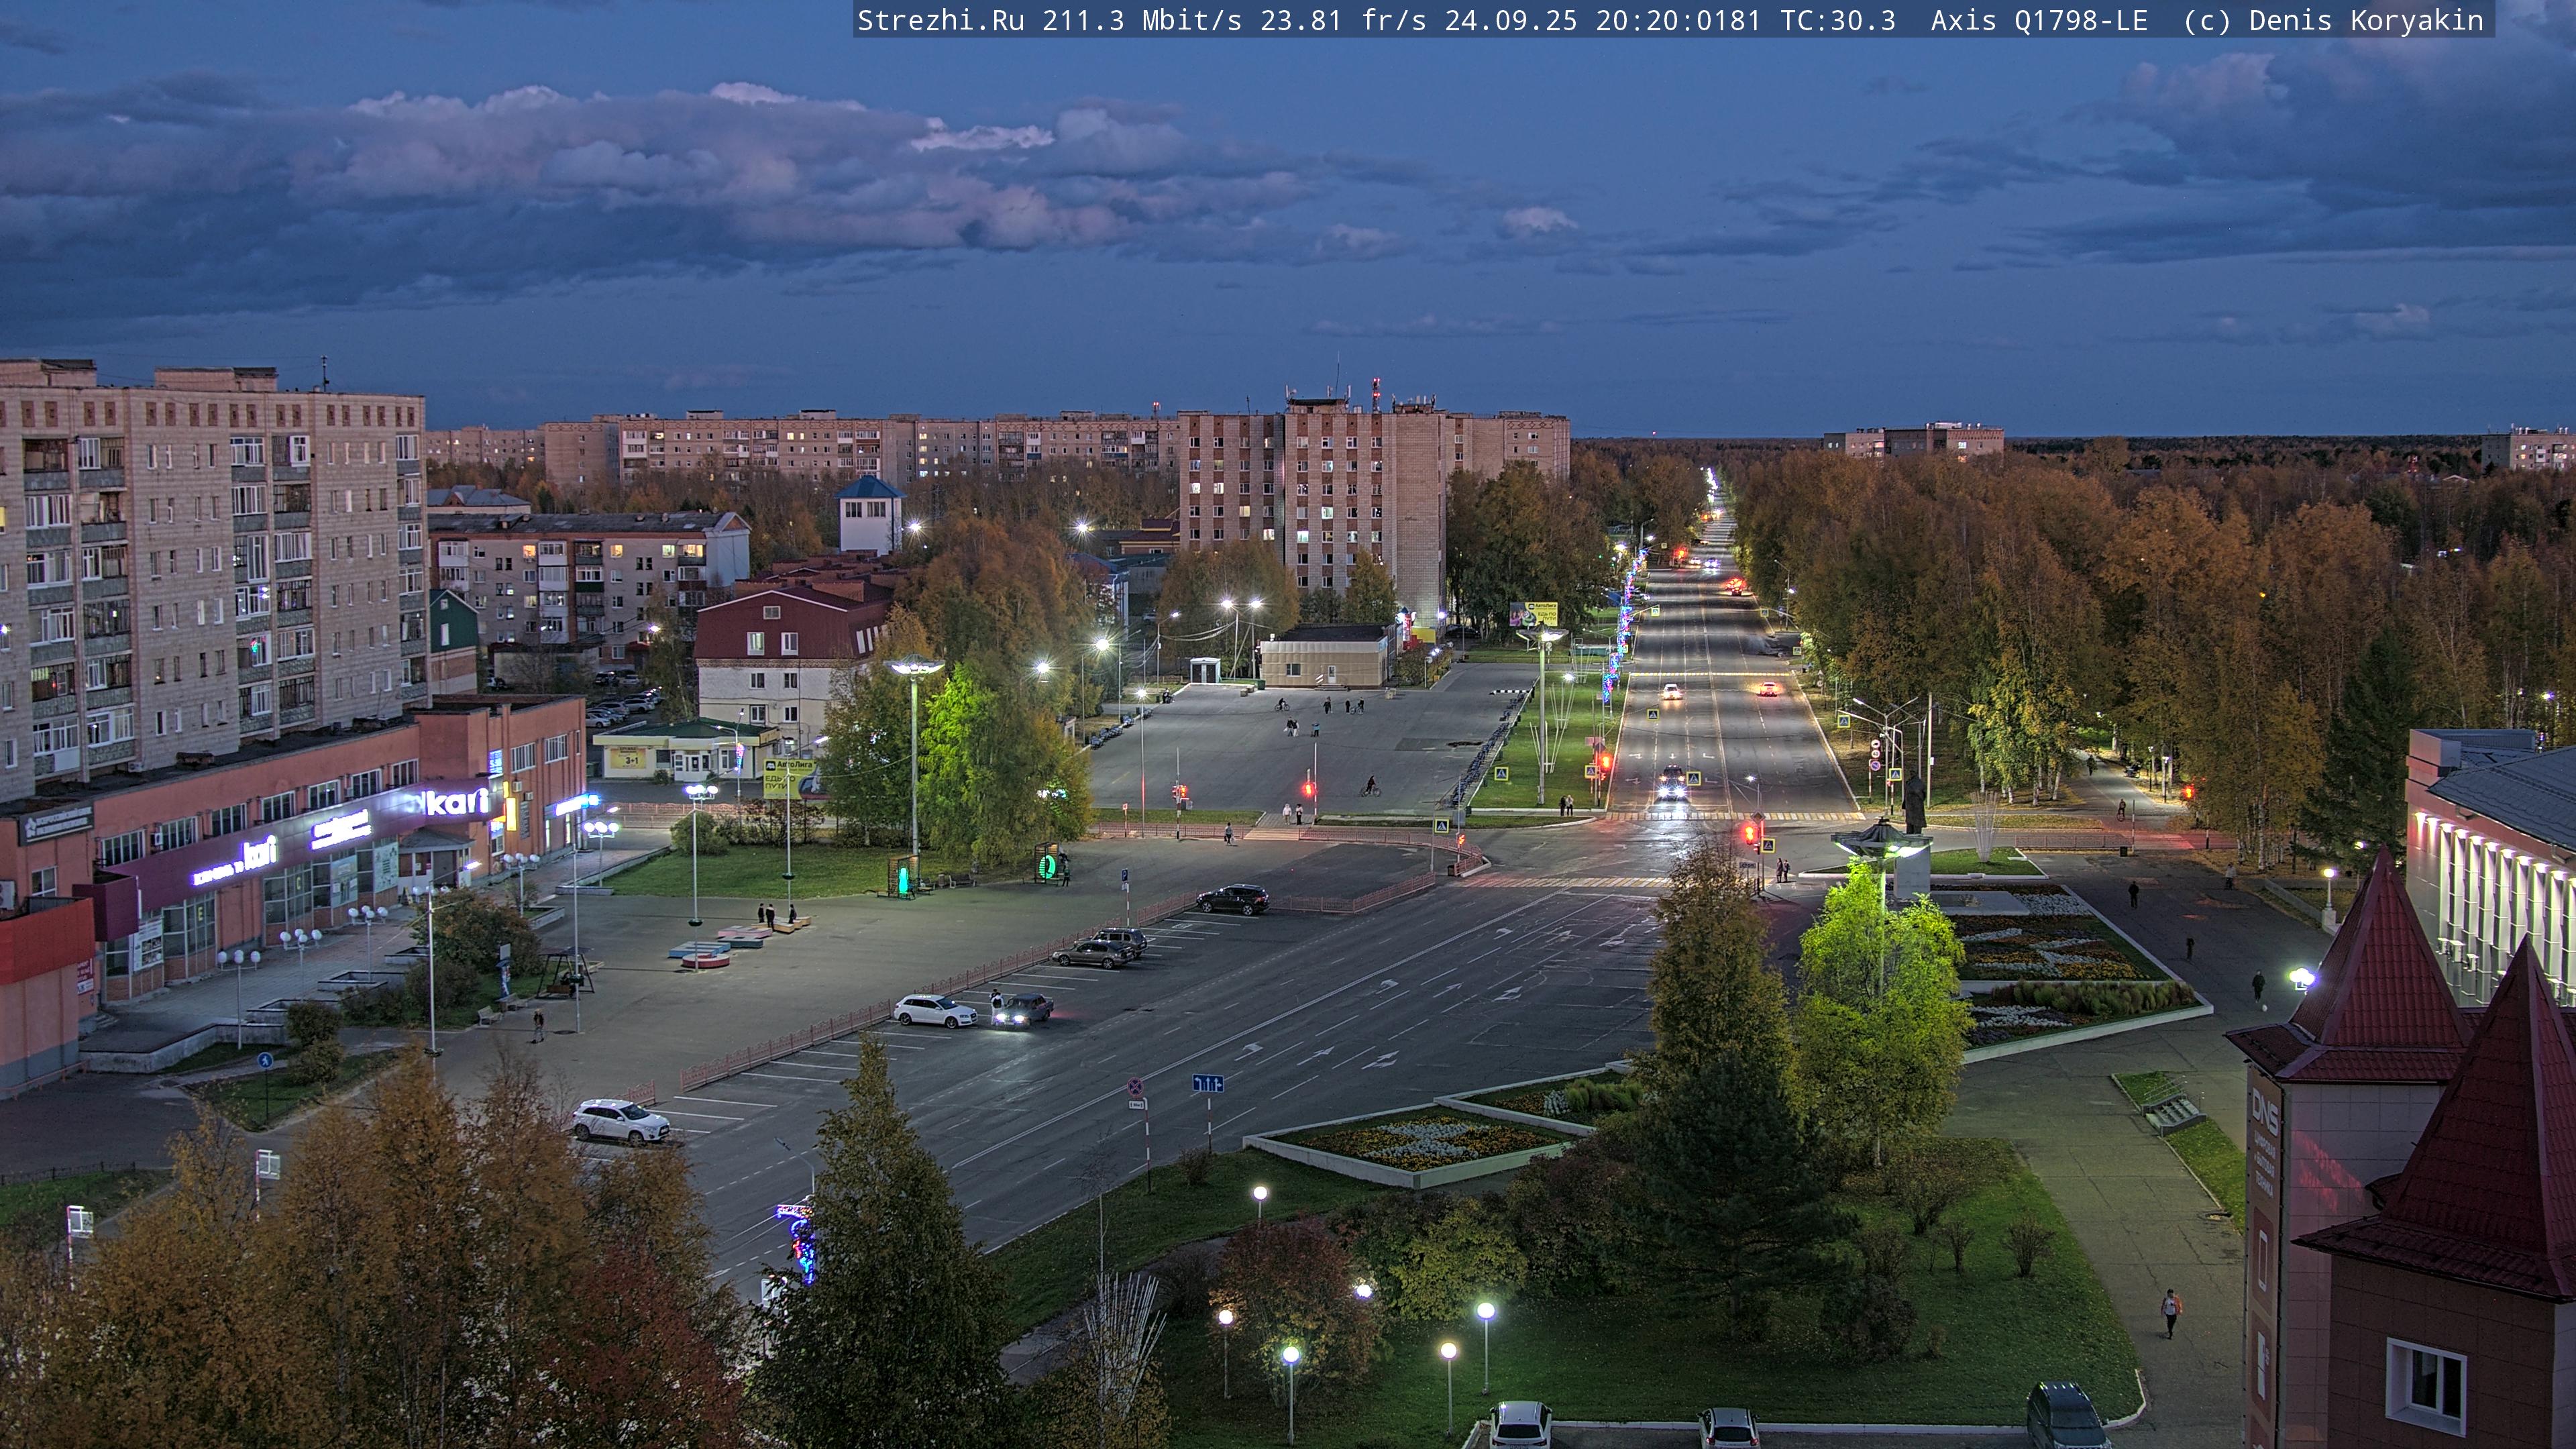Click the black SUV at parking row end
This screenshot has width=2576, height=1449.
[x=1233, y=899]
